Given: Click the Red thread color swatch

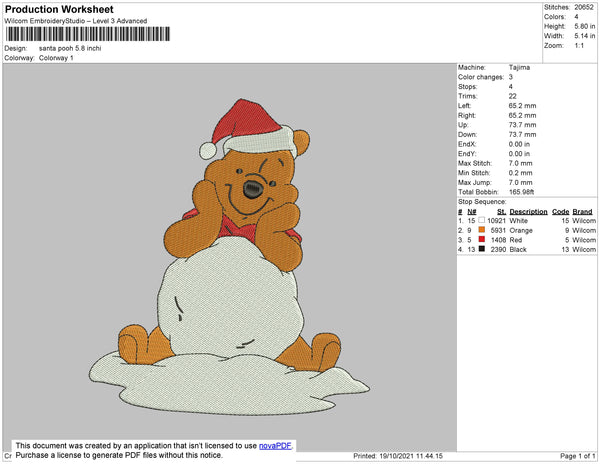Looking at the screenshot, I should coord(481,239).
